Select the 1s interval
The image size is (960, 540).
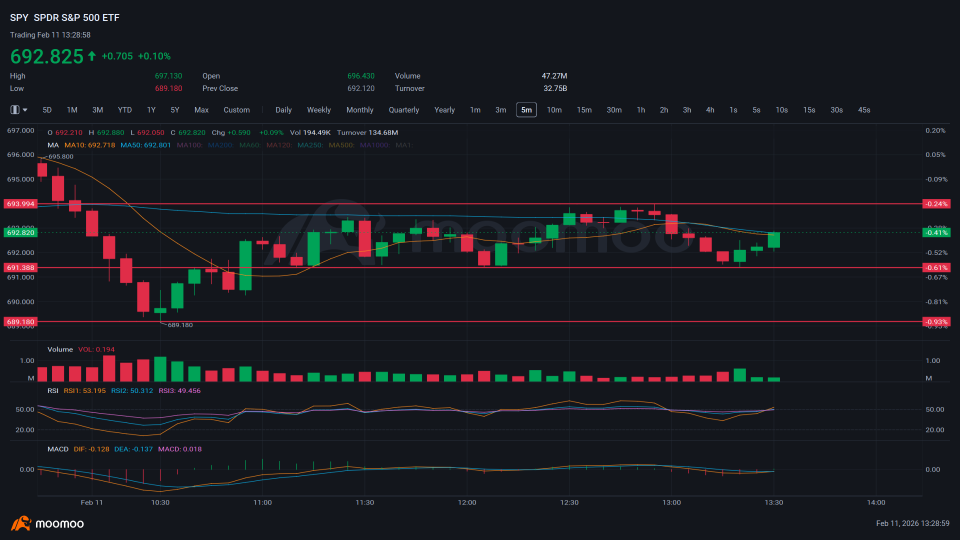pyautogui.click(x=733, y=110)
